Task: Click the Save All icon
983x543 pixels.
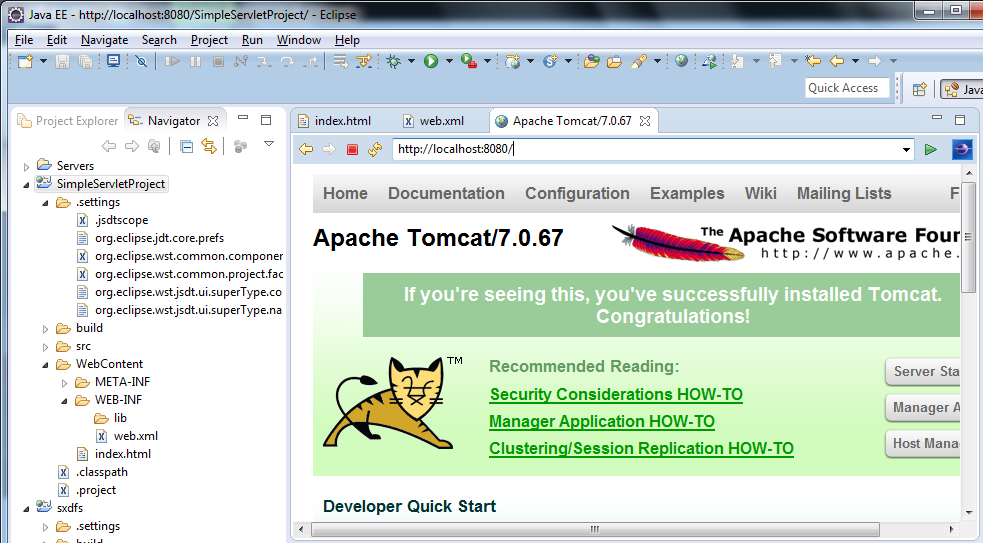Action: 85,61
